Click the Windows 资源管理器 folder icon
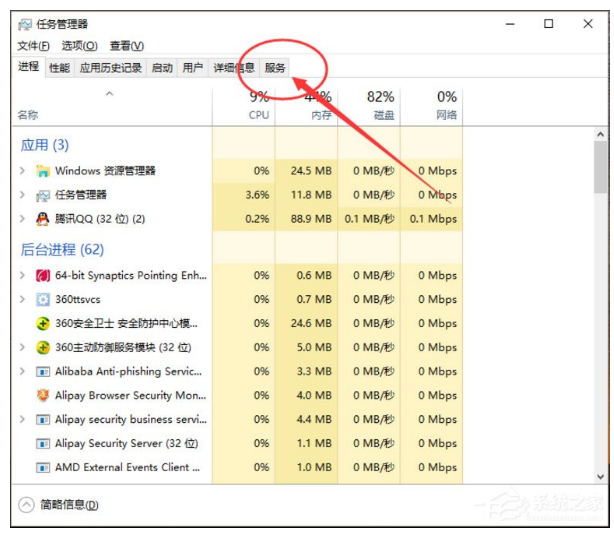This screenshot has width=614, height=537. click(43, 171)
